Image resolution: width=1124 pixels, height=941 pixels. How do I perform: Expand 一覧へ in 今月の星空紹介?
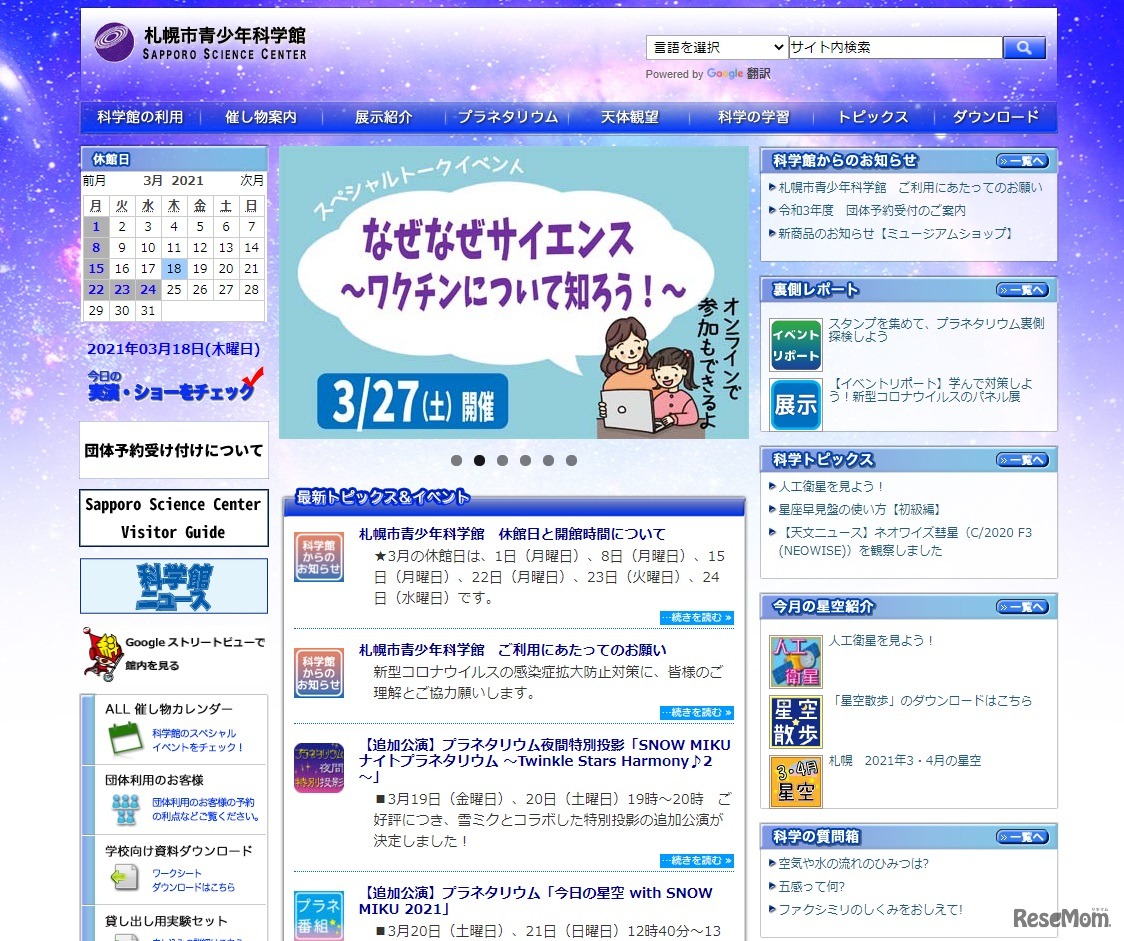point(1022,607)
